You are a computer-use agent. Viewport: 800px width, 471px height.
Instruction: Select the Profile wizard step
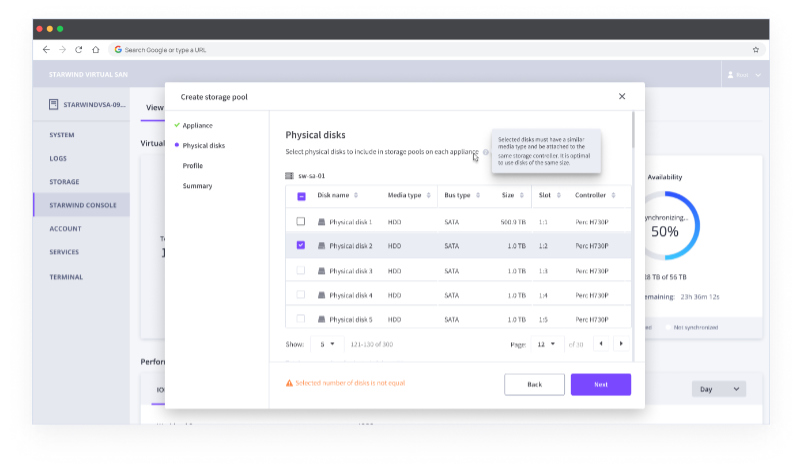[x=193, y=166]
